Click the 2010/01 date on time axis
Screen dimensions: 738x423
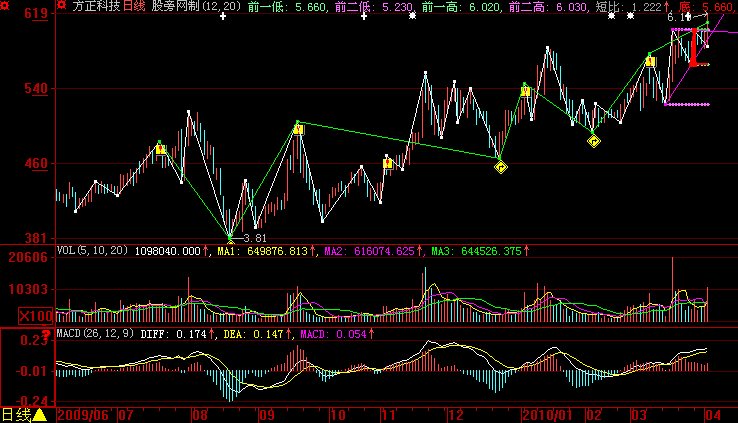pyautogui.click(x=548, y=415)
